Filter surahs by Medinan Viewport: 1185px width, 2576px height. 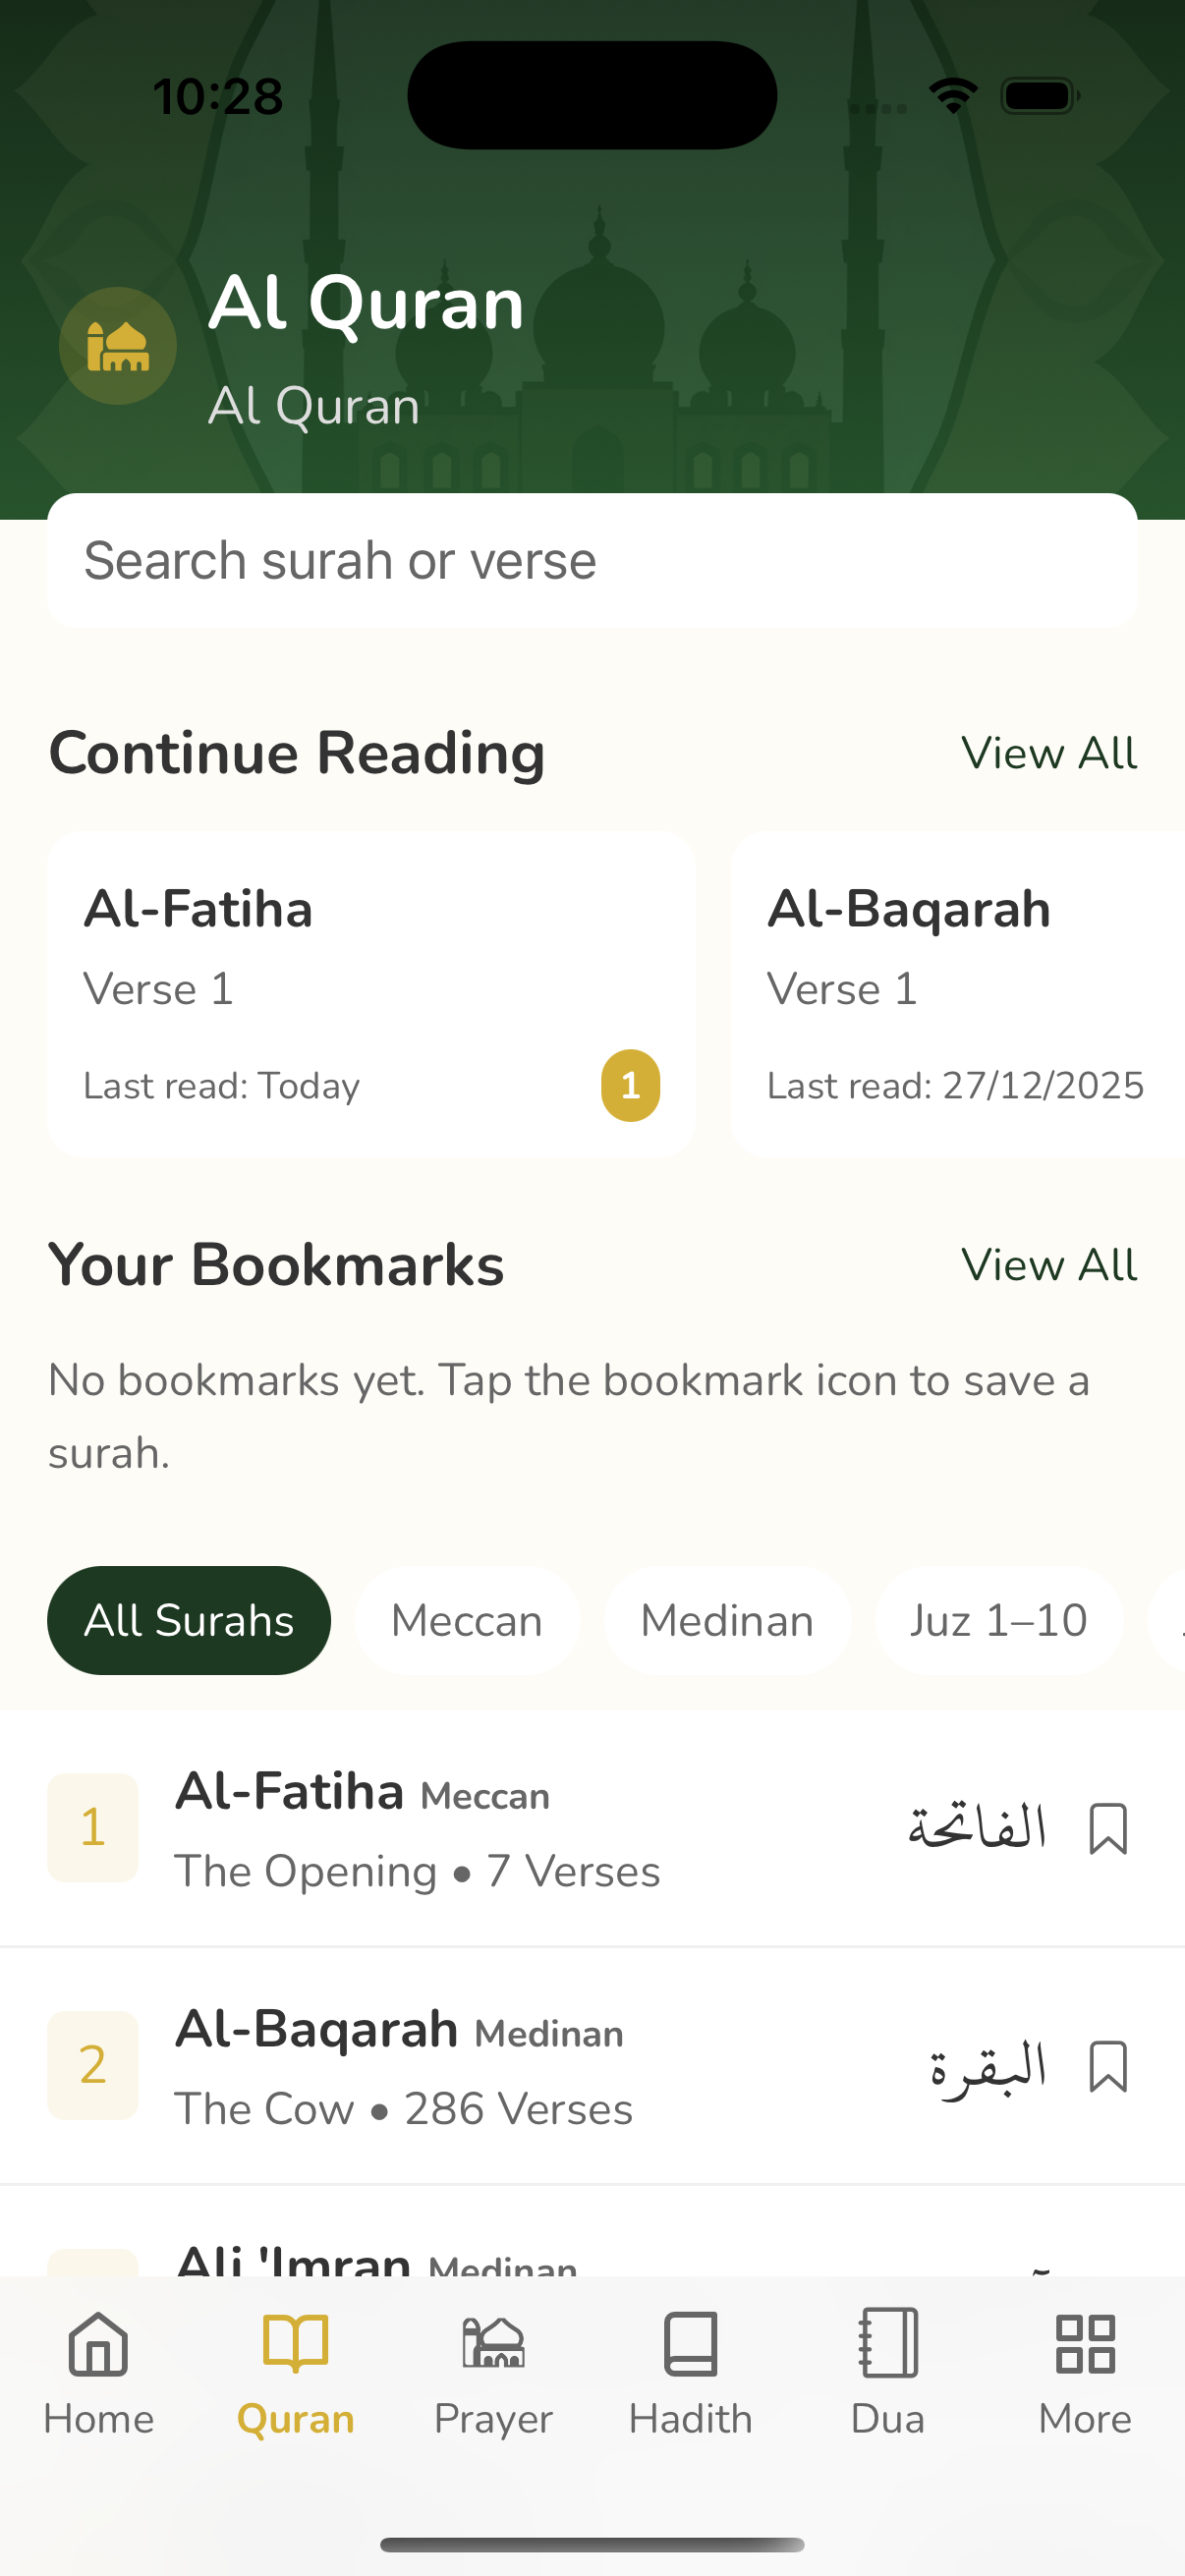tap(727, 1621)
